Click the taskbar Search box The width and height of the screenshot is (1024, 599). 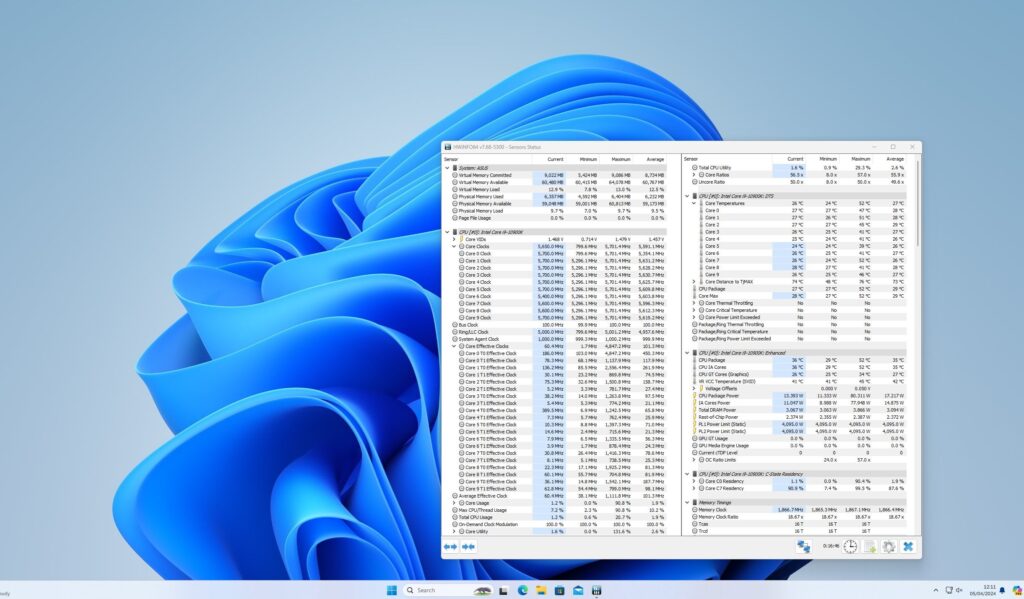pos(446,590)
